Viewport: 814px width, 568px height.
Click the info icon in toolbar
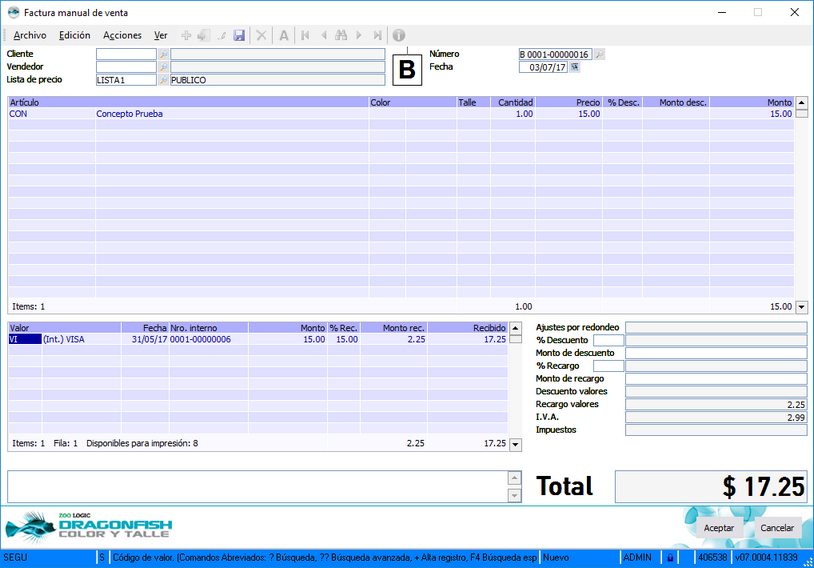pyautogui.click(x=398, y=35)
